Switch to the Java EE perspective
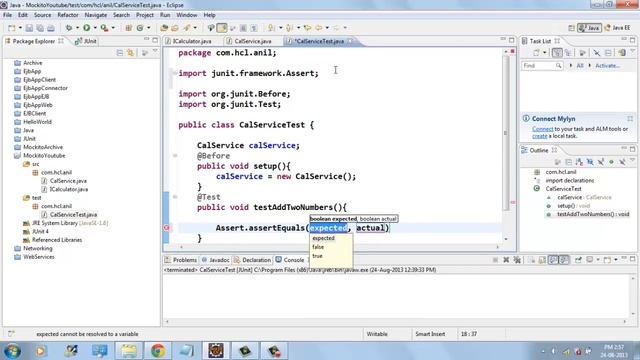The height and width of the screenshot is (360, 640). [x=617, y=28]
